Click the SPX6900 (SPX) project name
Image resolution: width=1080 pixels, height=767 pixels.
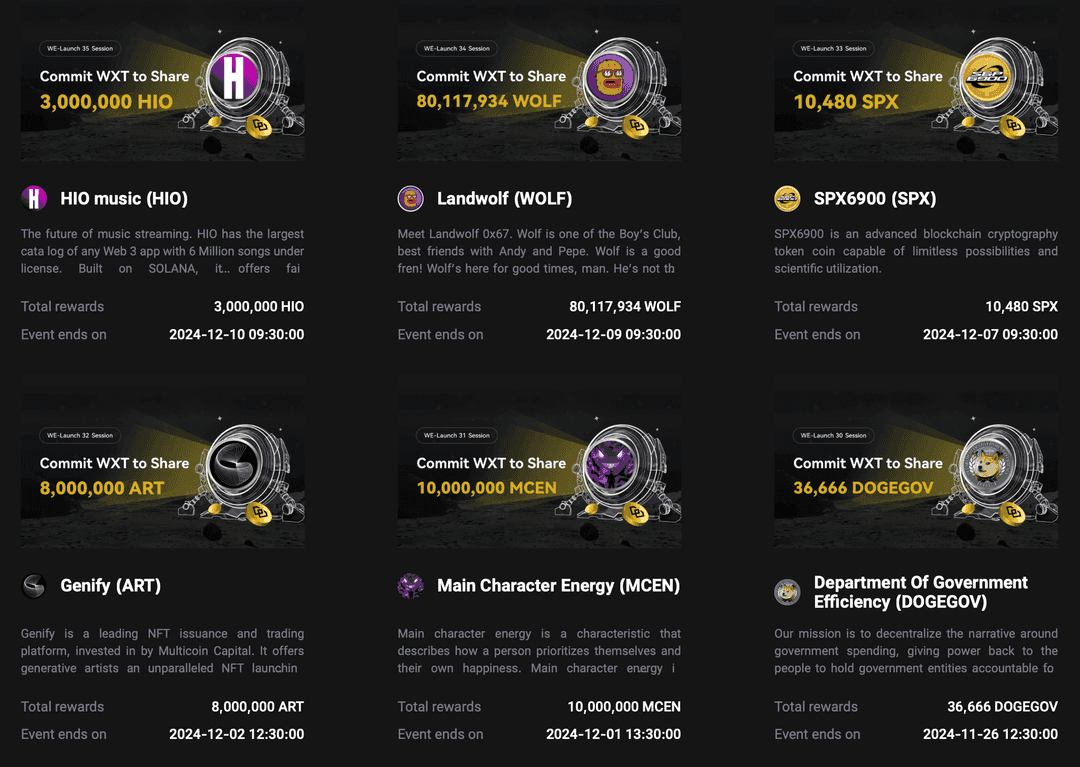pyautogui.click(x=875, y=197)
